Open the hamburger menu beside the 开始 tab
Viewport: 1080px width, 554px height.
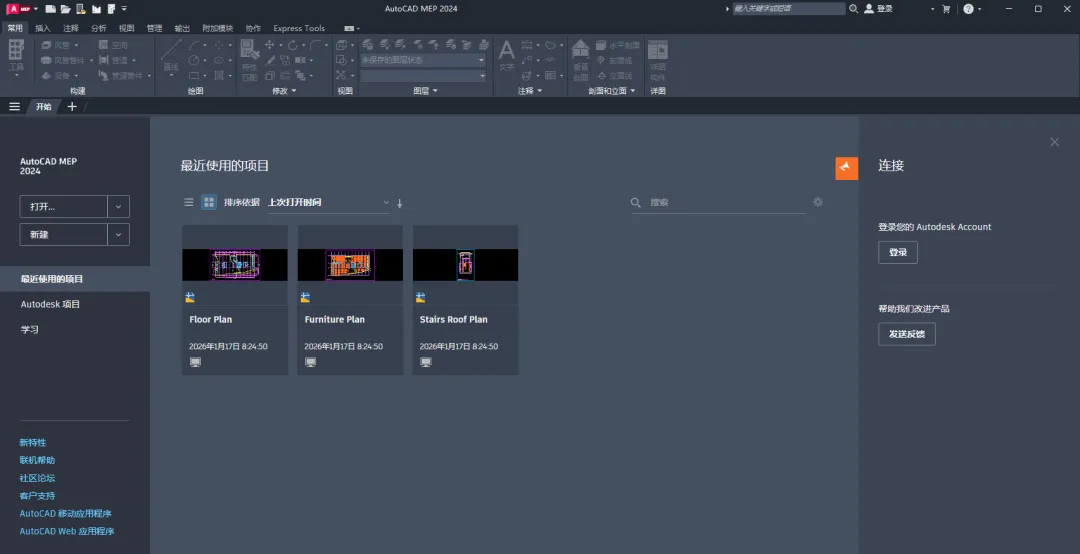[x=14, y=107]
